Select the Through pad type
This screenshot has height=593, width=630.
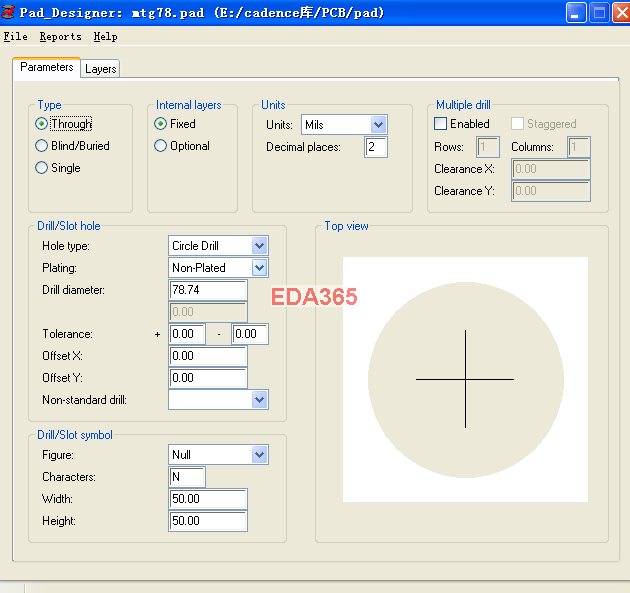click(42, 124)
